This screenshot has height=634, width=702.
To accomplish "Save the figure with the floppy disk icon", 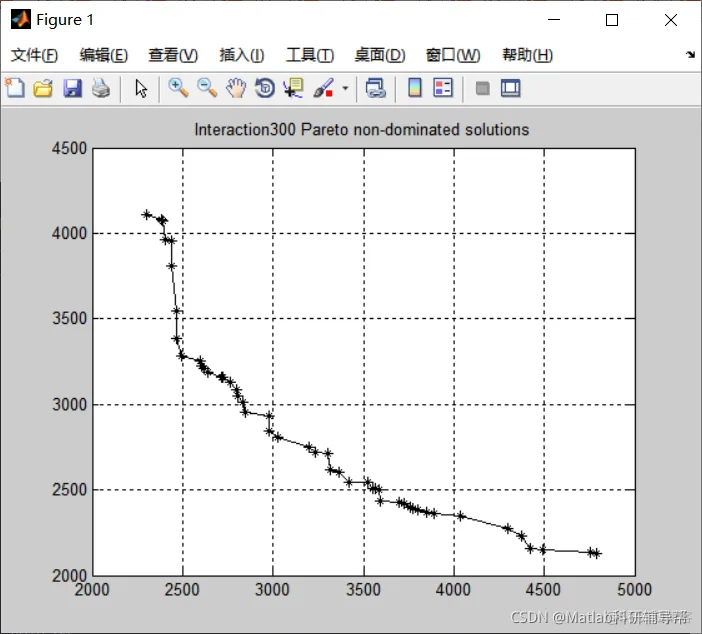I will (72, 88).
